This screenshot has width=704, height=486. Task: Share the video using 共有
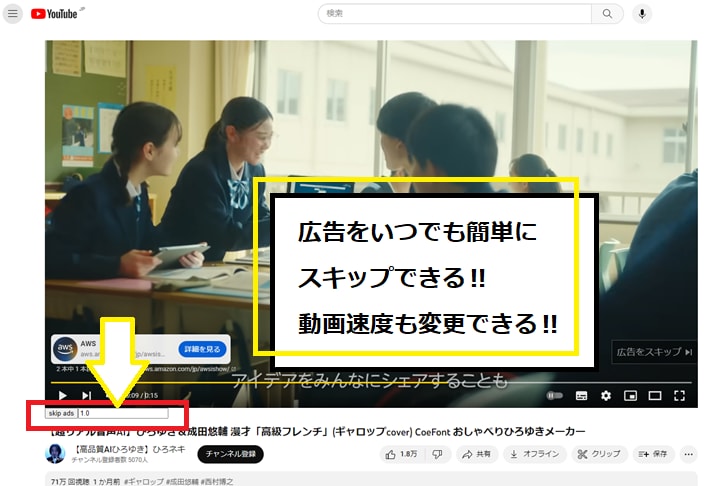(x=476, y=455)
